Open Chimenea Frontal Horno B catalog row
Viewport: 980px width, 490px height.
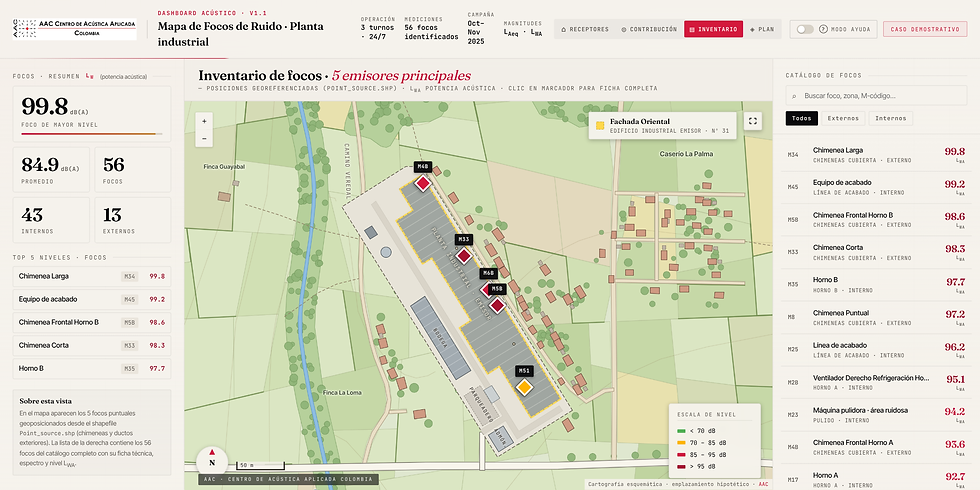pos(876,220)
